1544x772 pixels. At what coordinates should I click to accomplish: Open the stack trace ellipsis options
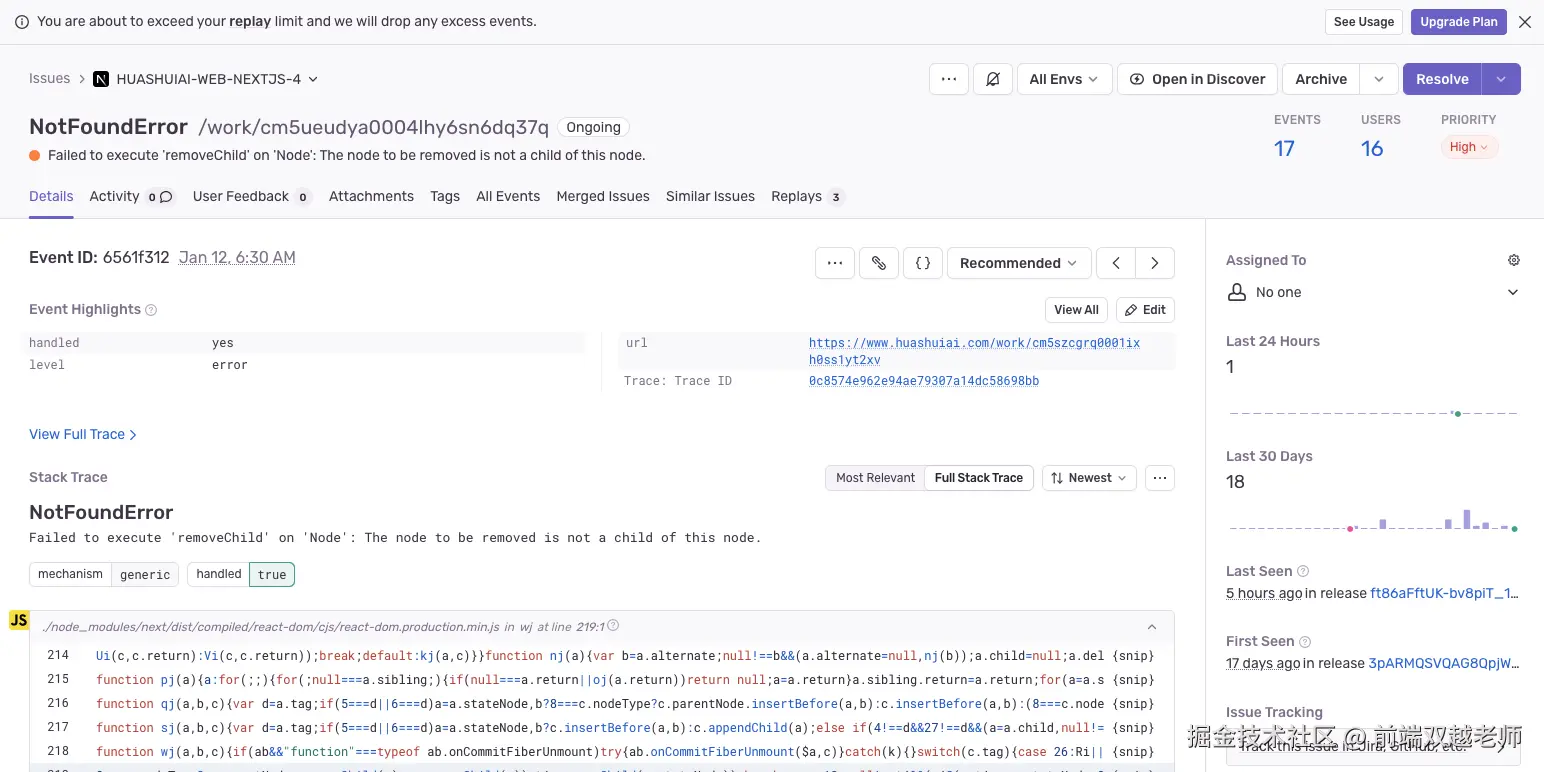tap(1159, 478)
